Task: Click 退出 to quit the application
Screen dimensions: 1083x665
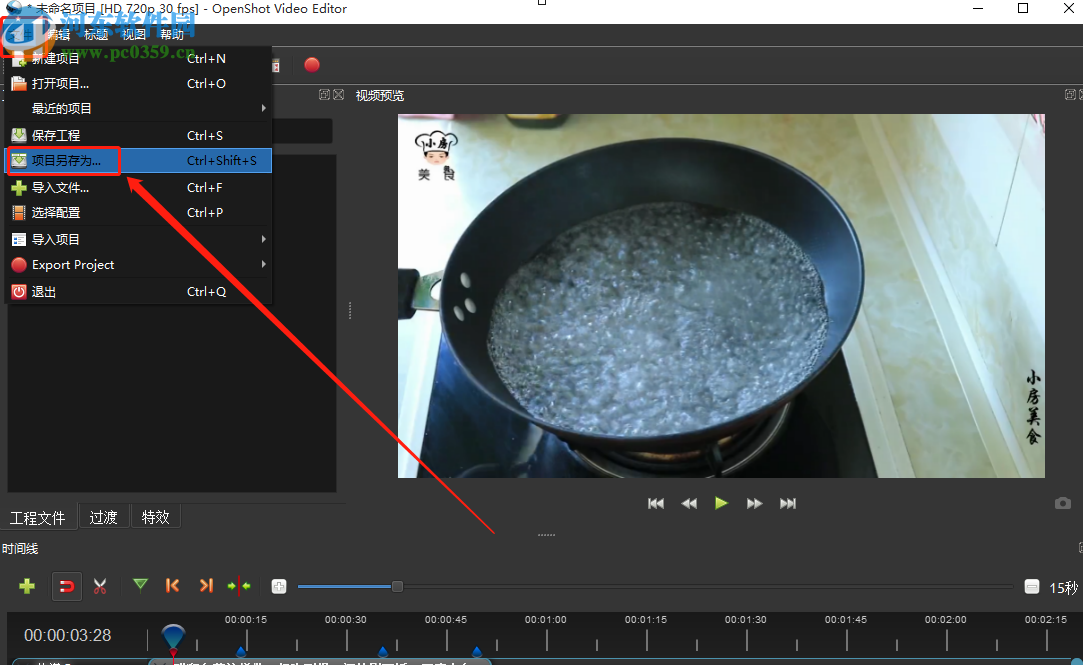Action: coord(44,292)
